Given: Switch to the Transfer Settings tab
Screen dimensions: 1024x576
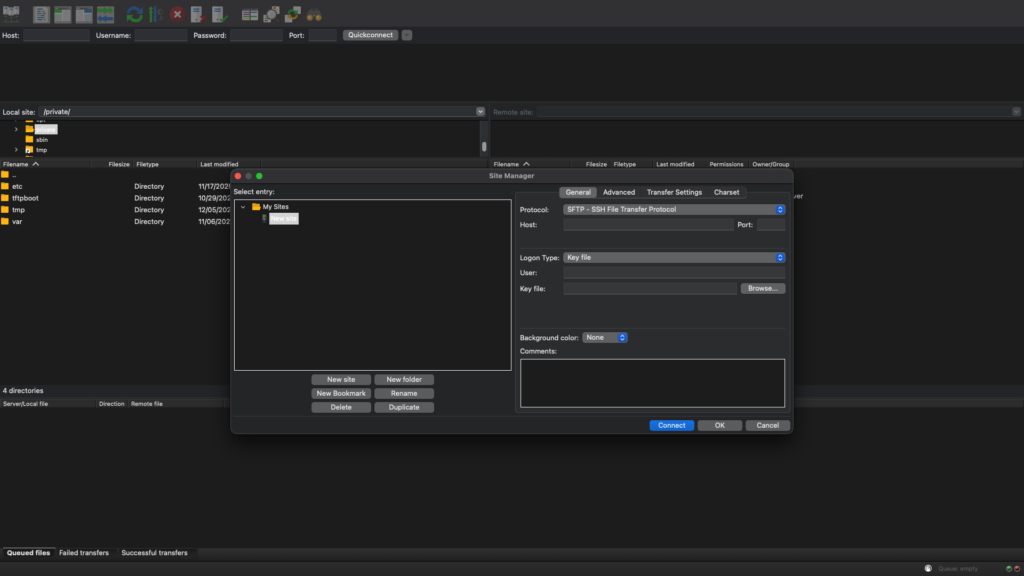Looking at the screenshot, I should coord(674,192).
